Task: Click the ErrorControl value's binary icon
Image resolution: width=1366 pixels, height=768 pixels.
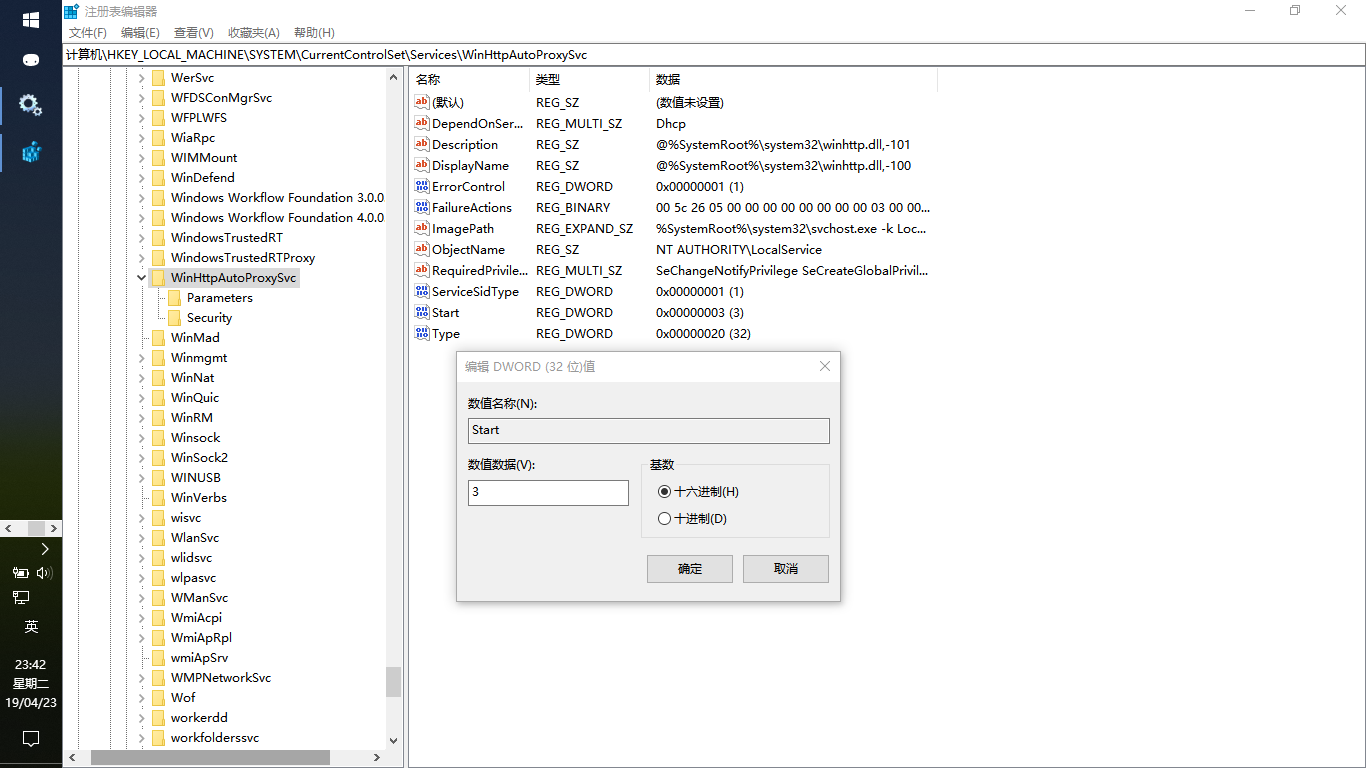Action: (422, 187)
